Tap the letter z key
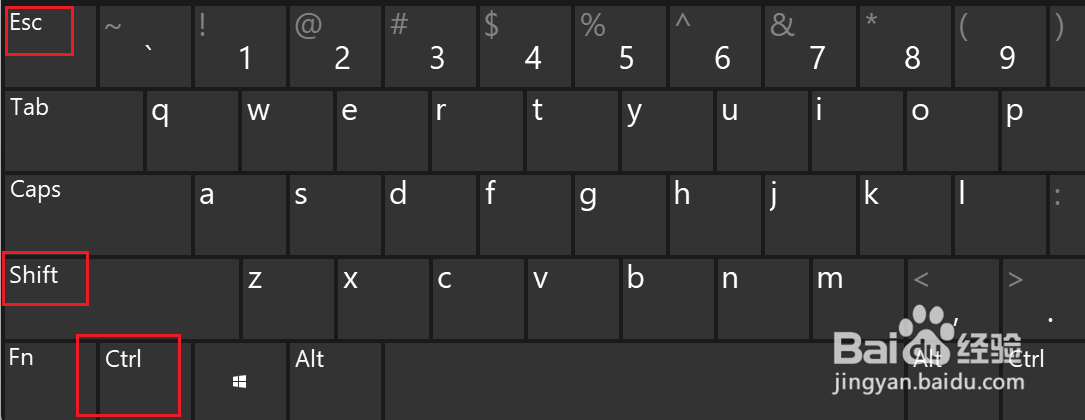Viewport: 1085px width, 420px height. tap(288, 299)
